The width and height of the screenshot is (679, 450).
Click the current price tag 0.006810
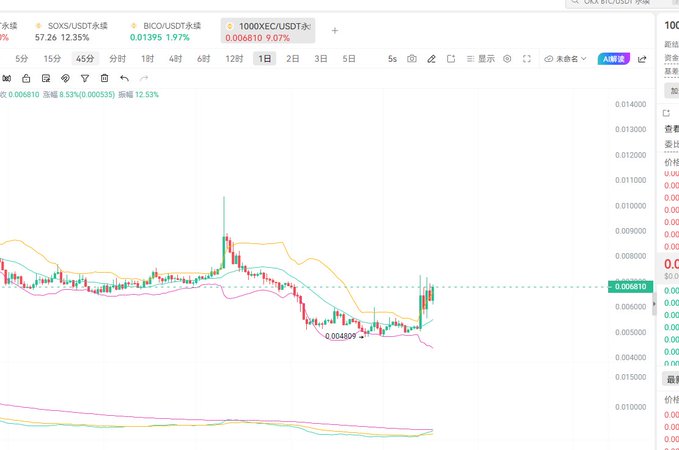(x=630, y=287)
